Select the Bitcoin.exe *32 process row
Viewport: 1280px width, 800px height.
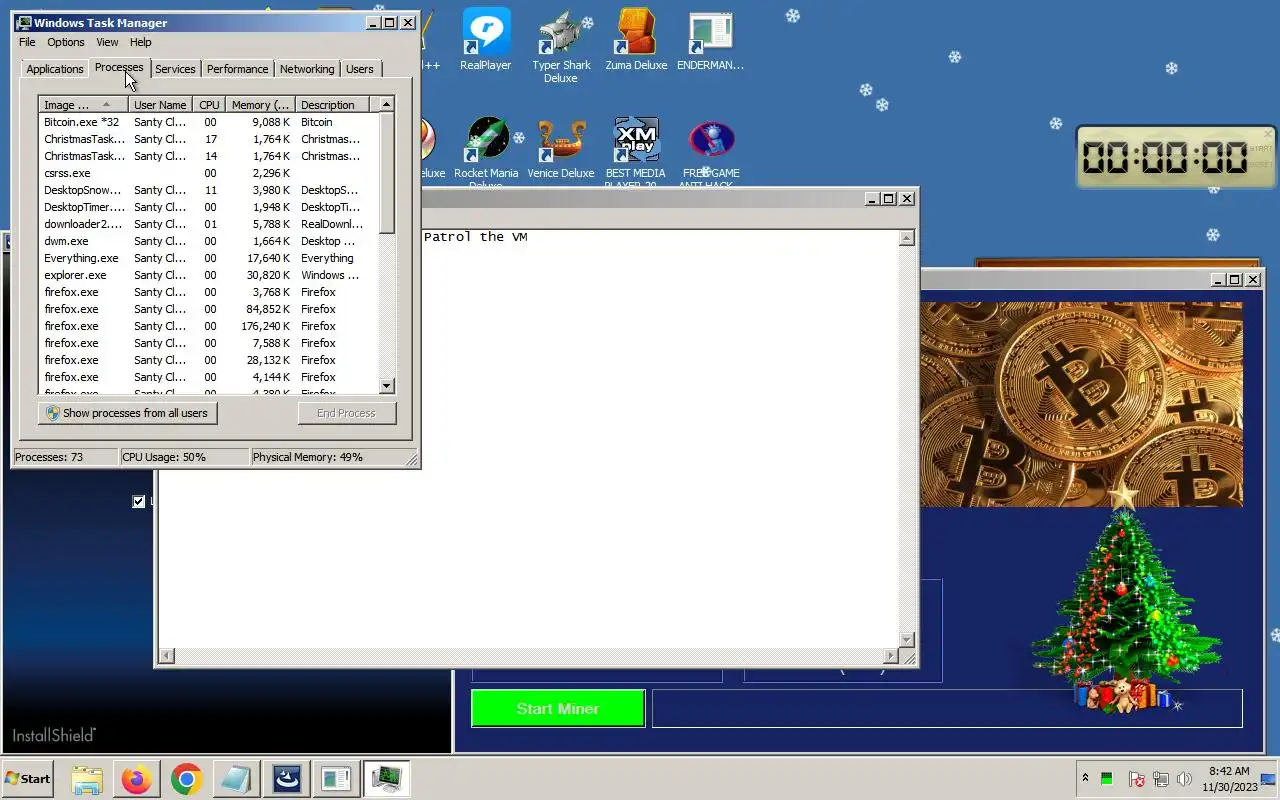pyautogui.click(x=209, y=122)
